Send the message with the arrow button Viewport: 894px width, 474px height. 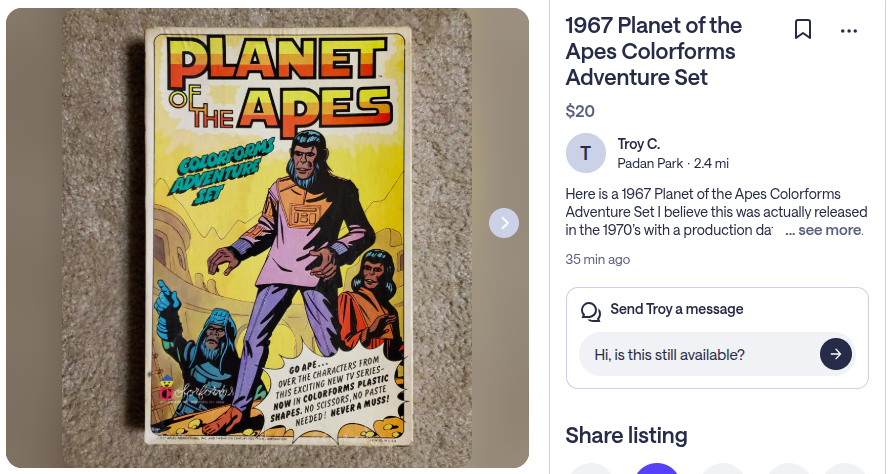pos(836,354)
